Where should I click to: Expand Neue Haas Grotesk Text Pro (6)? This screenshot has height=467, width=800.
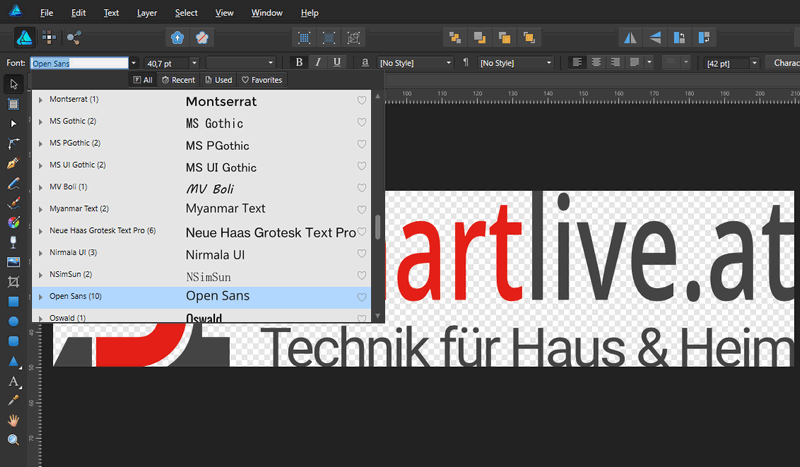tap(40, 231)
